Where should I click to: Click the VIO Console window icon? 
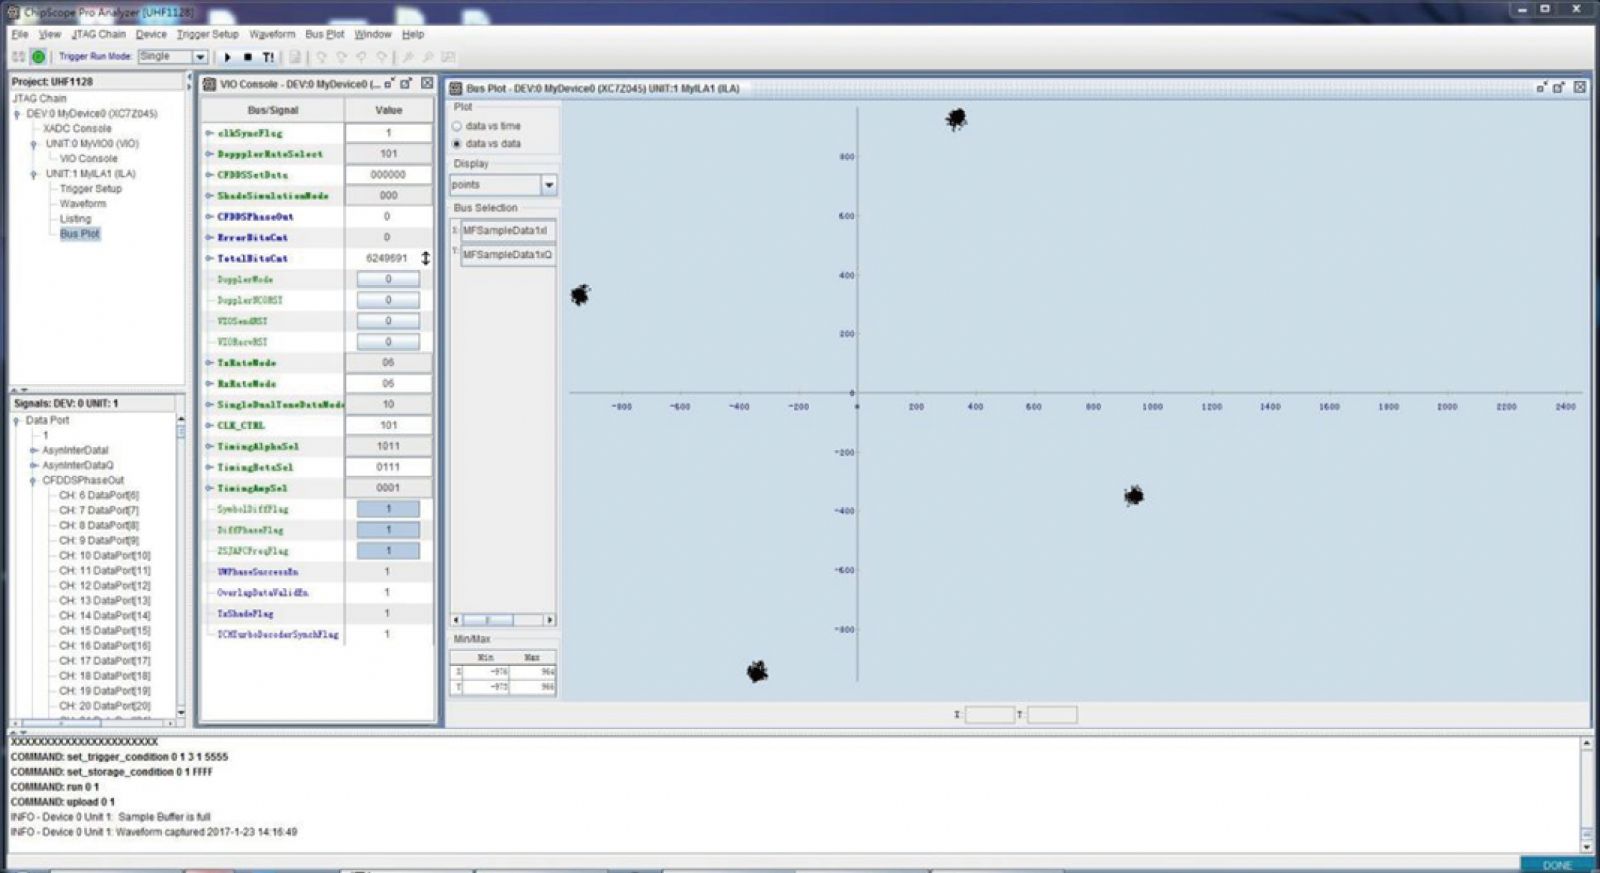tap(210, 84)
